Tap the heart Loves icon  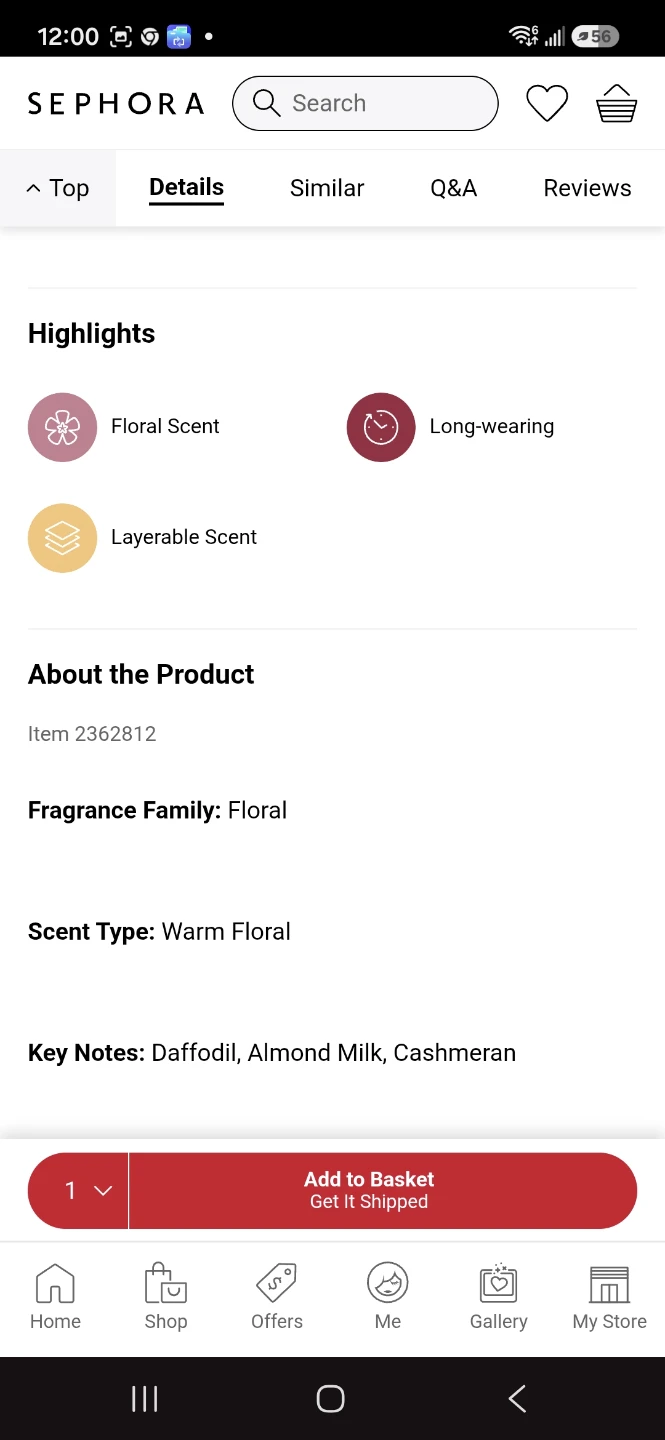pyautogui.click(x=547, y=103)
